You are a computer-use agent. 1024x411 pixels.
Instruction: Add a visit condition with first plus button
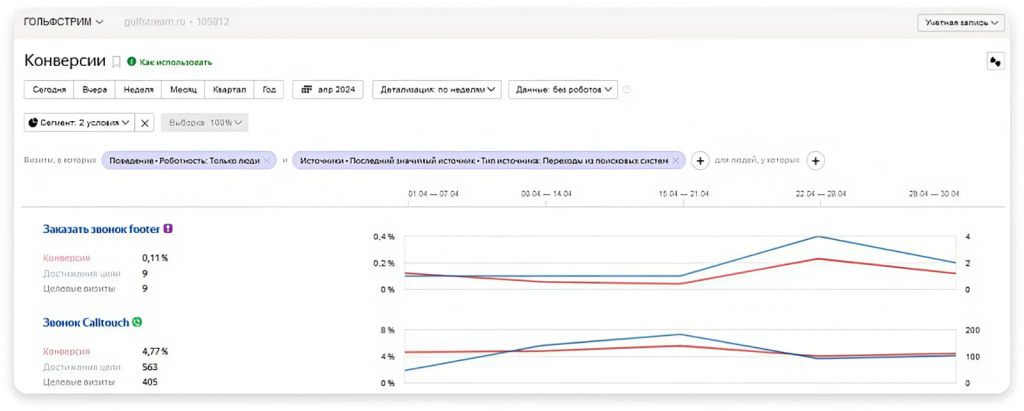click(700, 160)
